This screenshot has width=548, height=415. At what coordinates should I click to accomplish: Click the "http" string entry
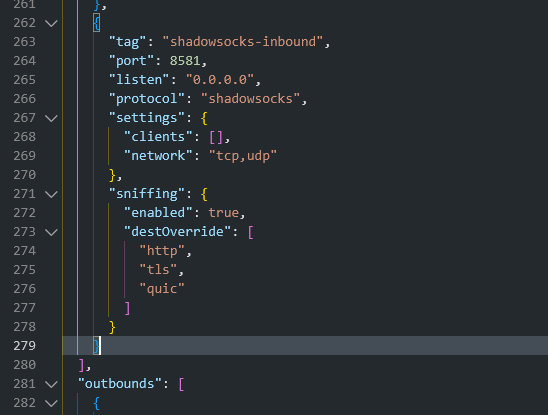[162, 251]
